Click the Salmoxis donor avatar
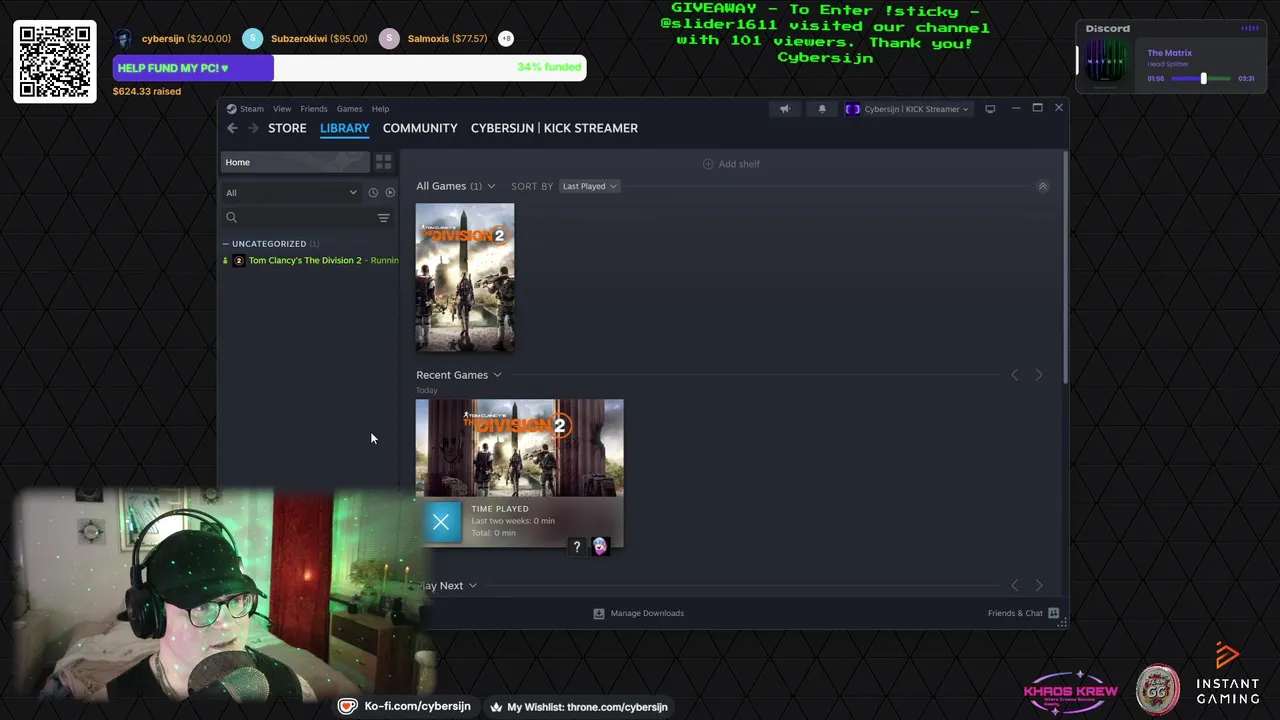 point(389,39)
